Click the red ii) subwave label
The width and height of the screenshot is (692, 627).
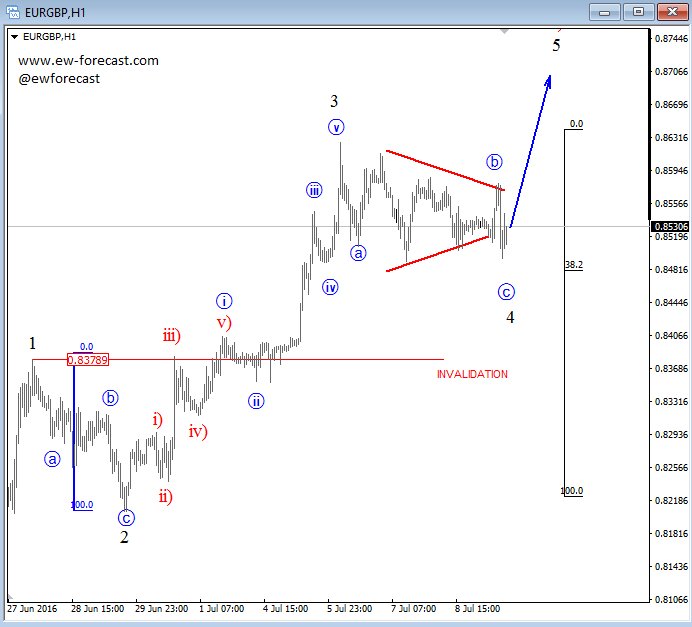coord(166,497)
